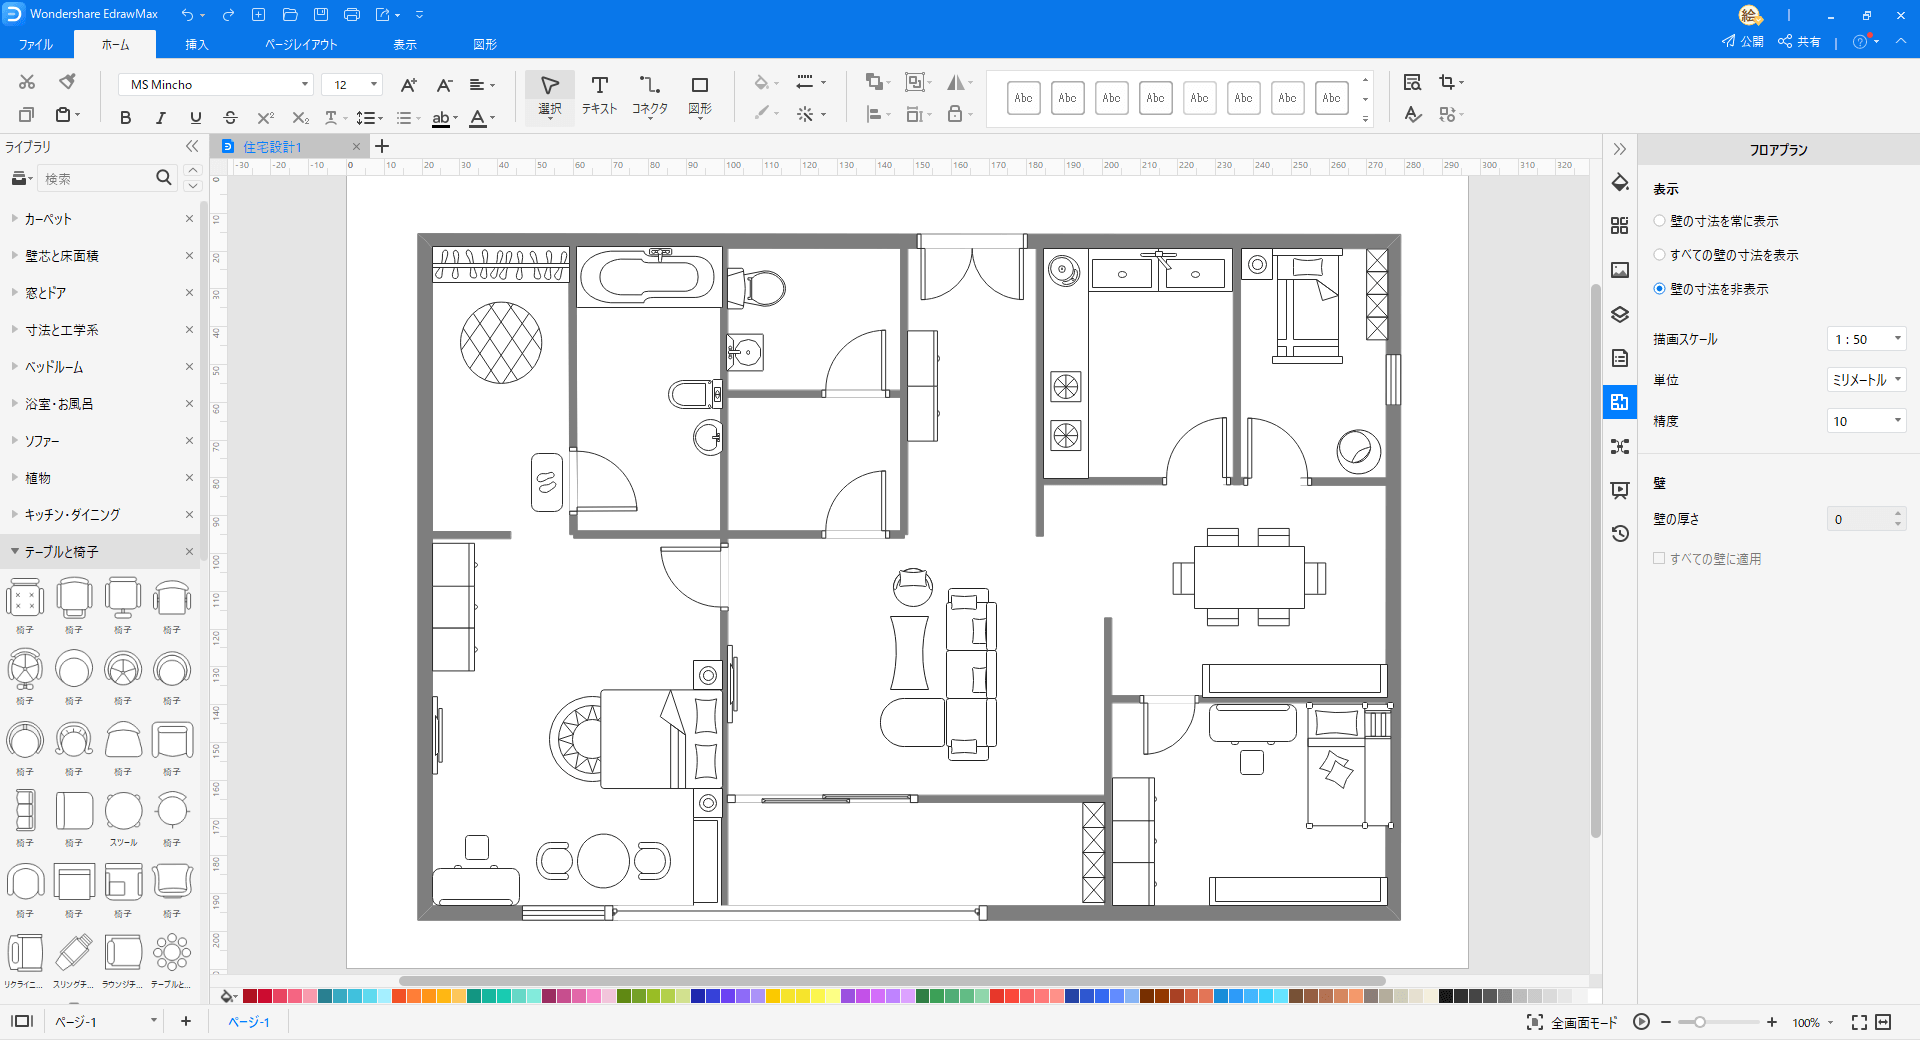The image size is (1920, 1040).
Task: Click the 共有 share button
Action: pyautogui.click(x=1799, y=42)
